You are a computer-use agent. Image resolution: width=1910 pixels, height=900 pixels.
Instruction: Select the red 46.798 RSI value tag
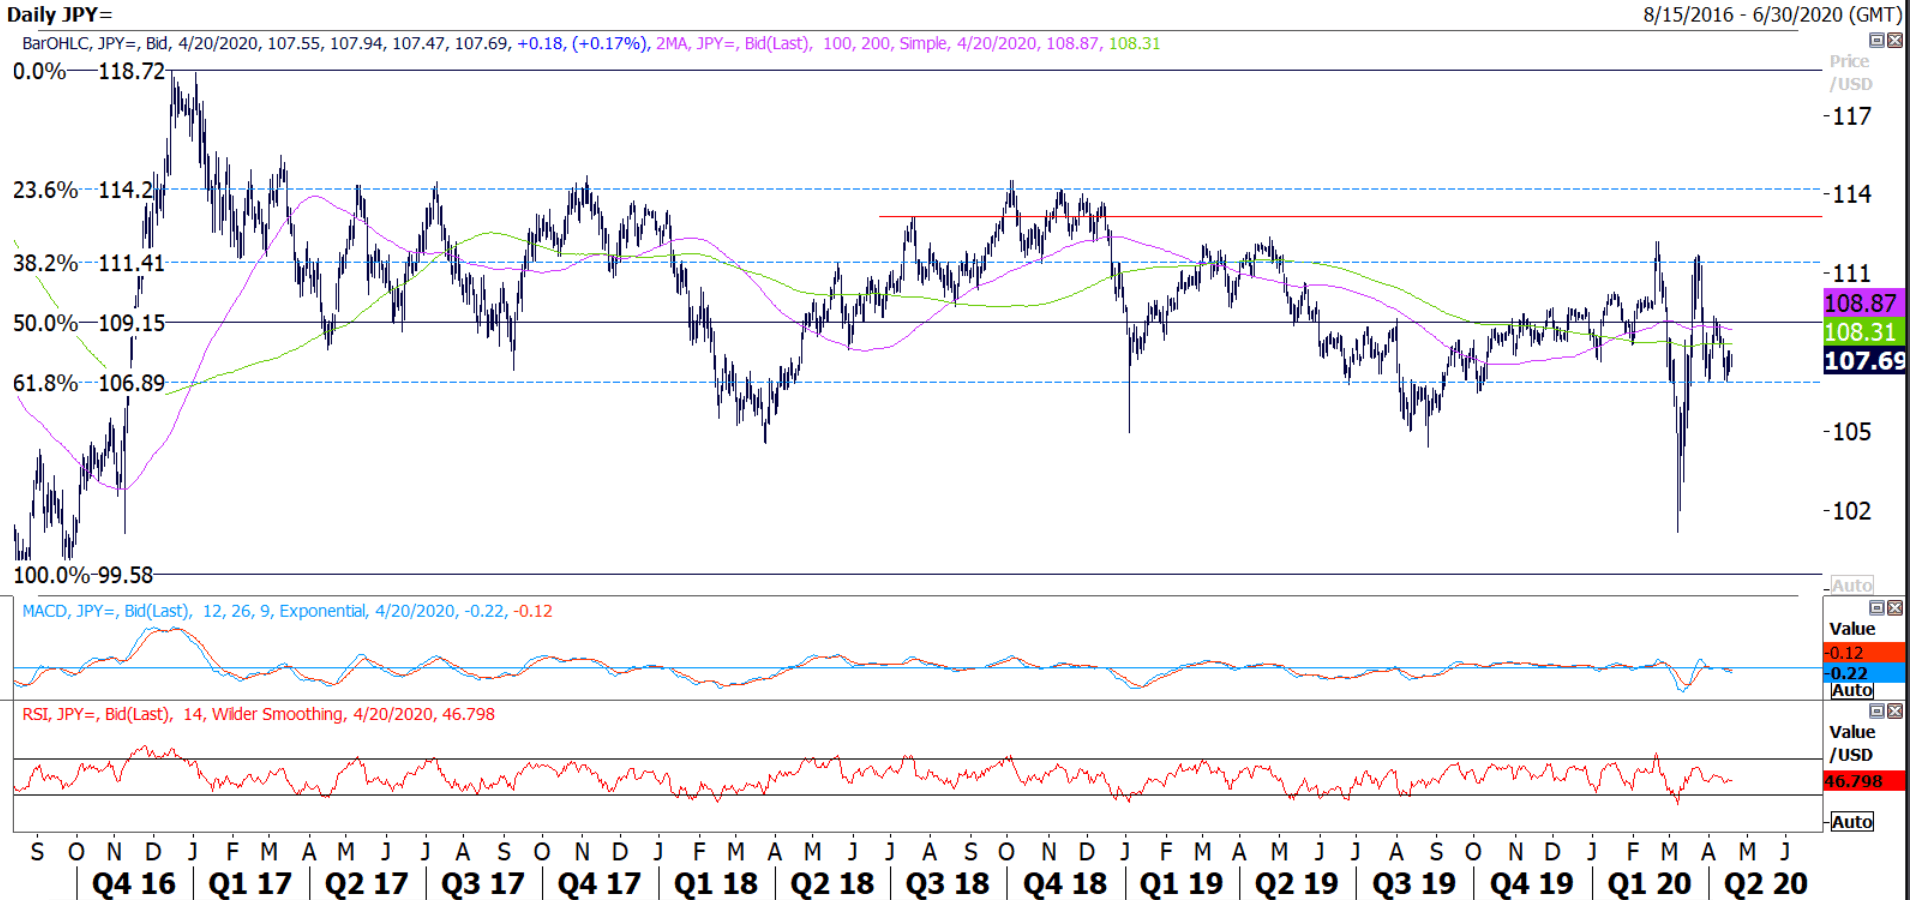1864,782
